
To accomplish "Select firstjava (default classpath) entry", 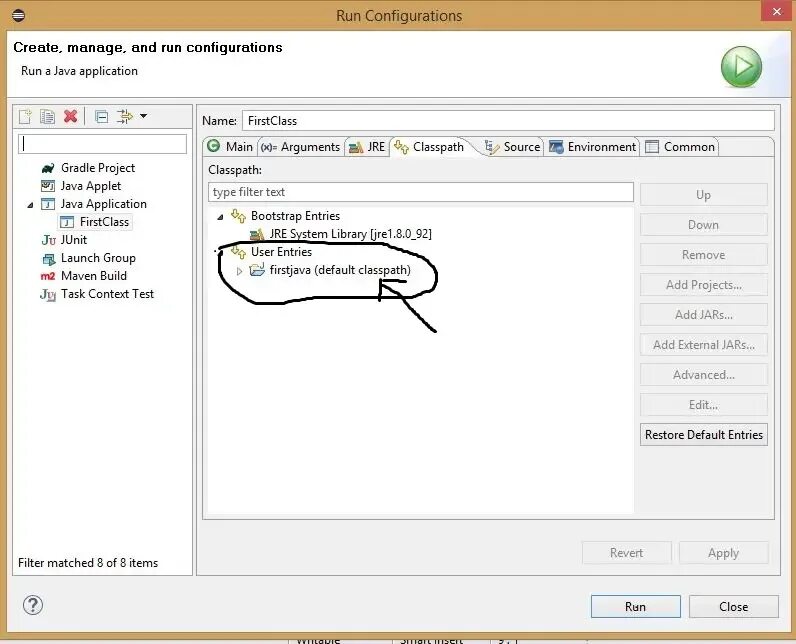I will 340,270.
